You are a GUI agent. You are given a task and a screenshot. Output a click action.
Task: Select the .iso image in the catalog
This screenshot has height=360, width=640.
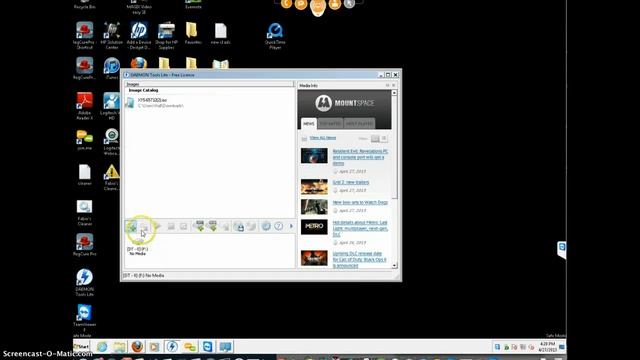point(154,102)
